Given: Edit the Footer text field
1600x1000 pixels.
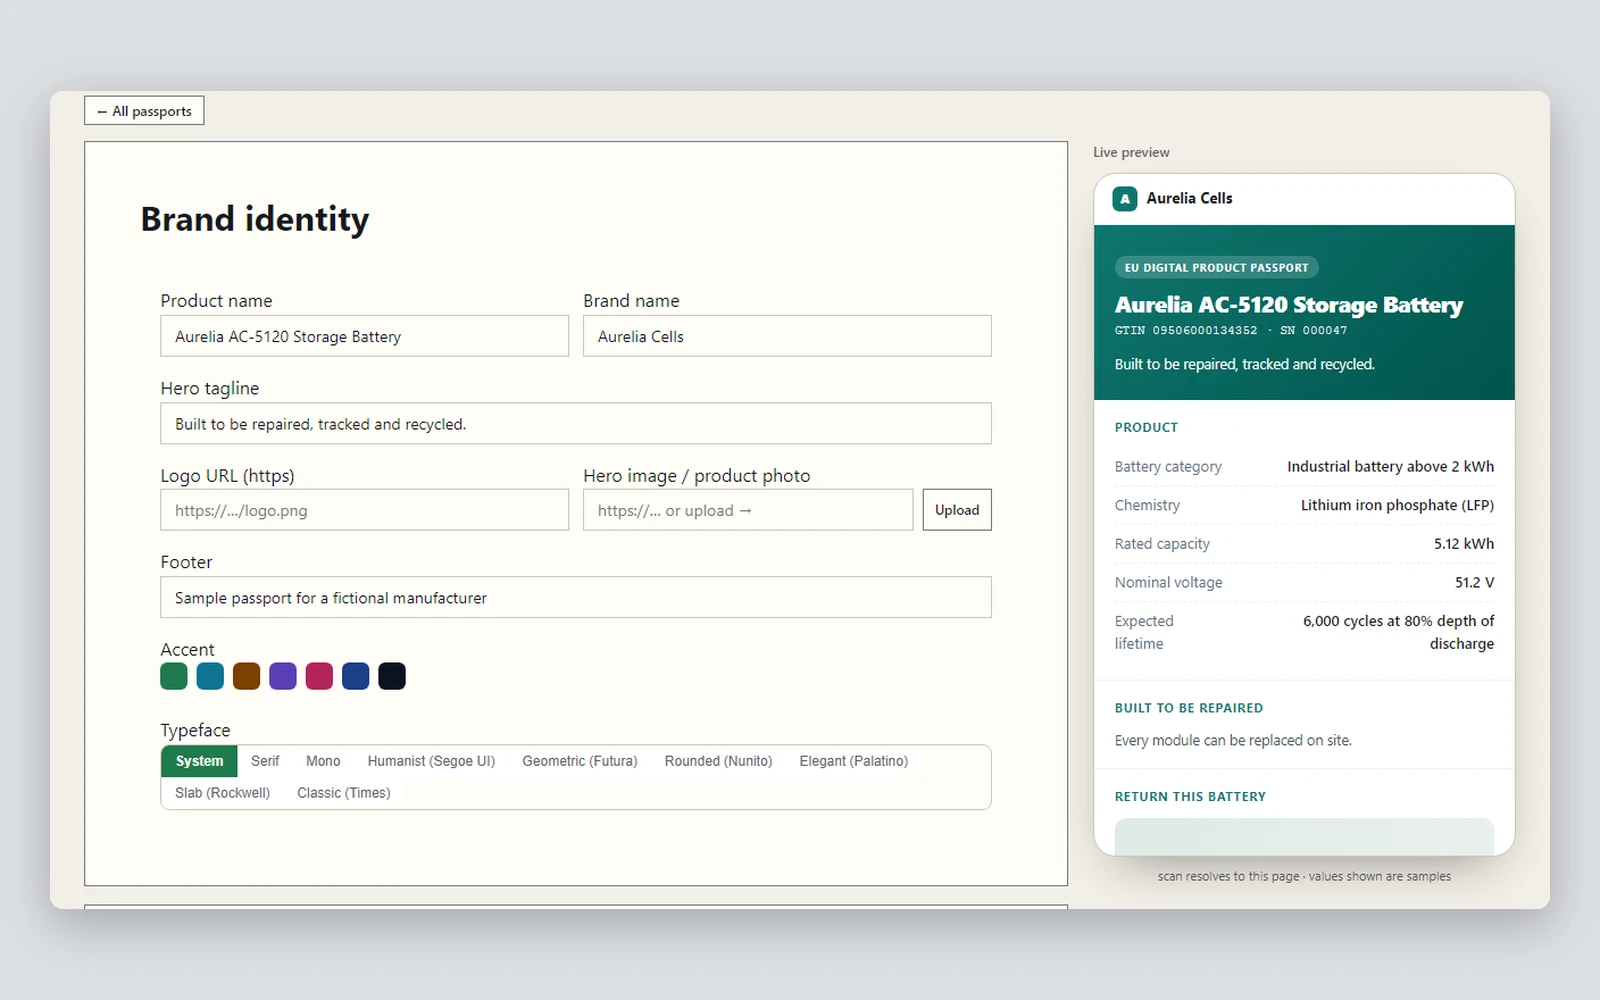Looking at the screenshot, I should [576, 597].
